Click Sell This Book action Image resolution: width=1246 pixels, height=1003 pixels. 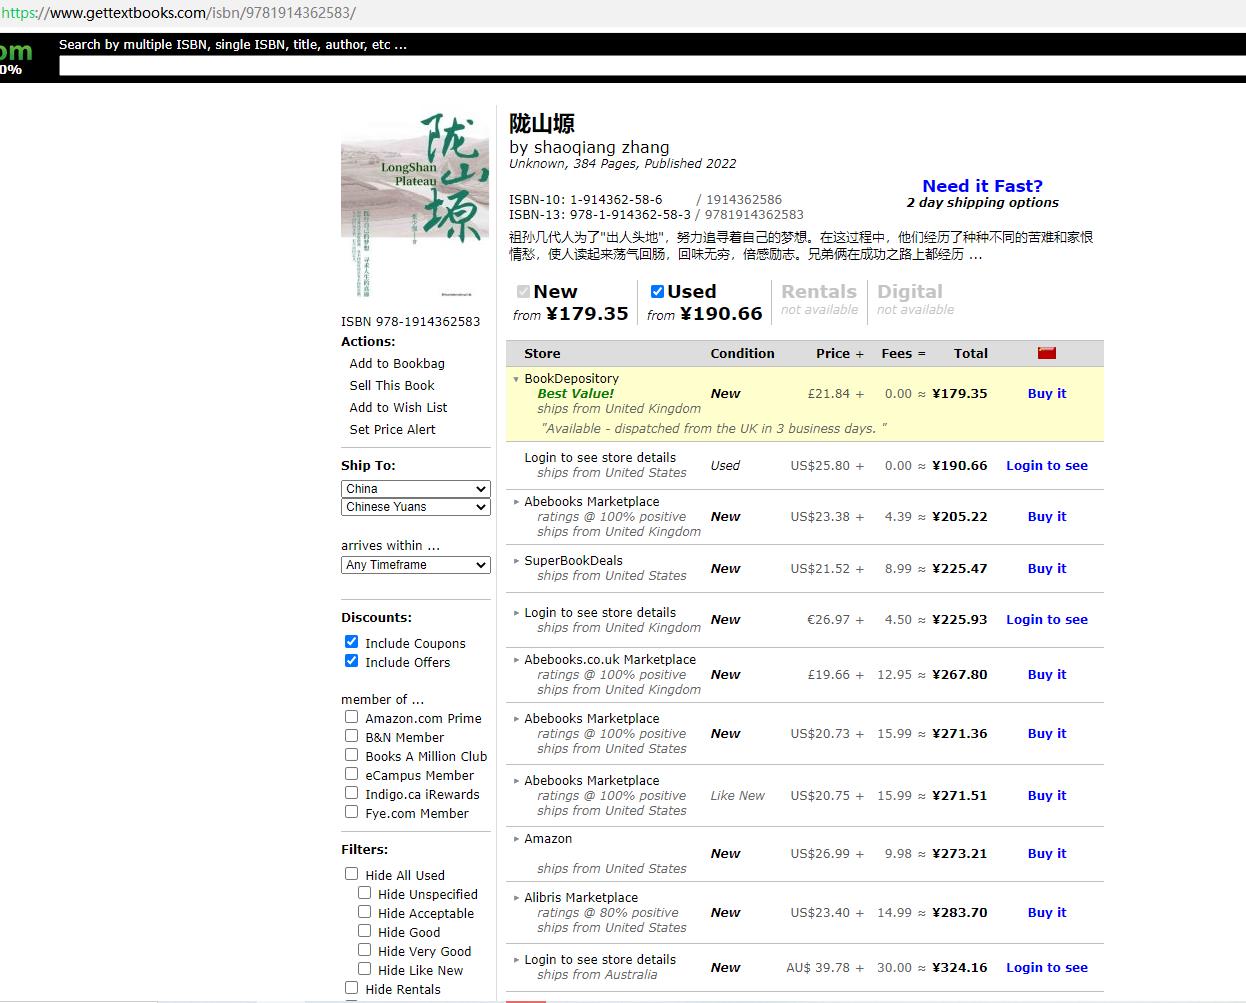tap(392, 386)
